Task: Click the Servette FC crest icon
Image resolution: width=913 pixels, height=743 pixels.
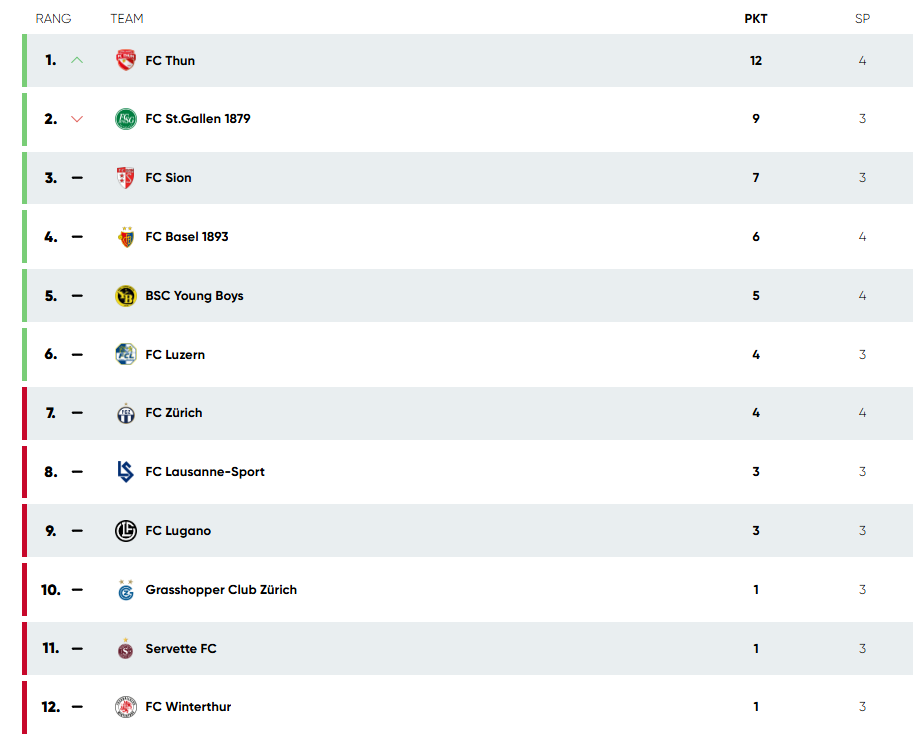Action: 126,649
